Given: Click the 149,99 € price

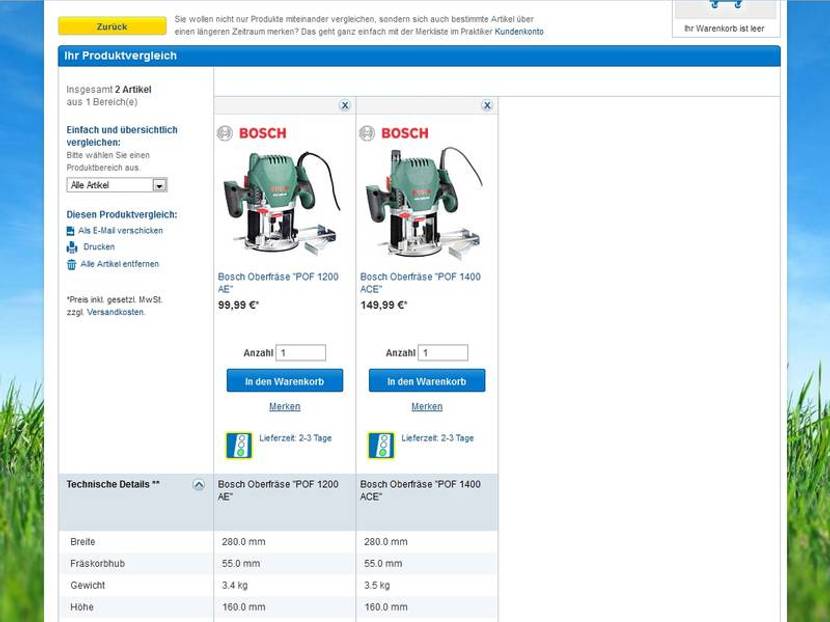Looking at the screenshot, I should coord(384,305).
